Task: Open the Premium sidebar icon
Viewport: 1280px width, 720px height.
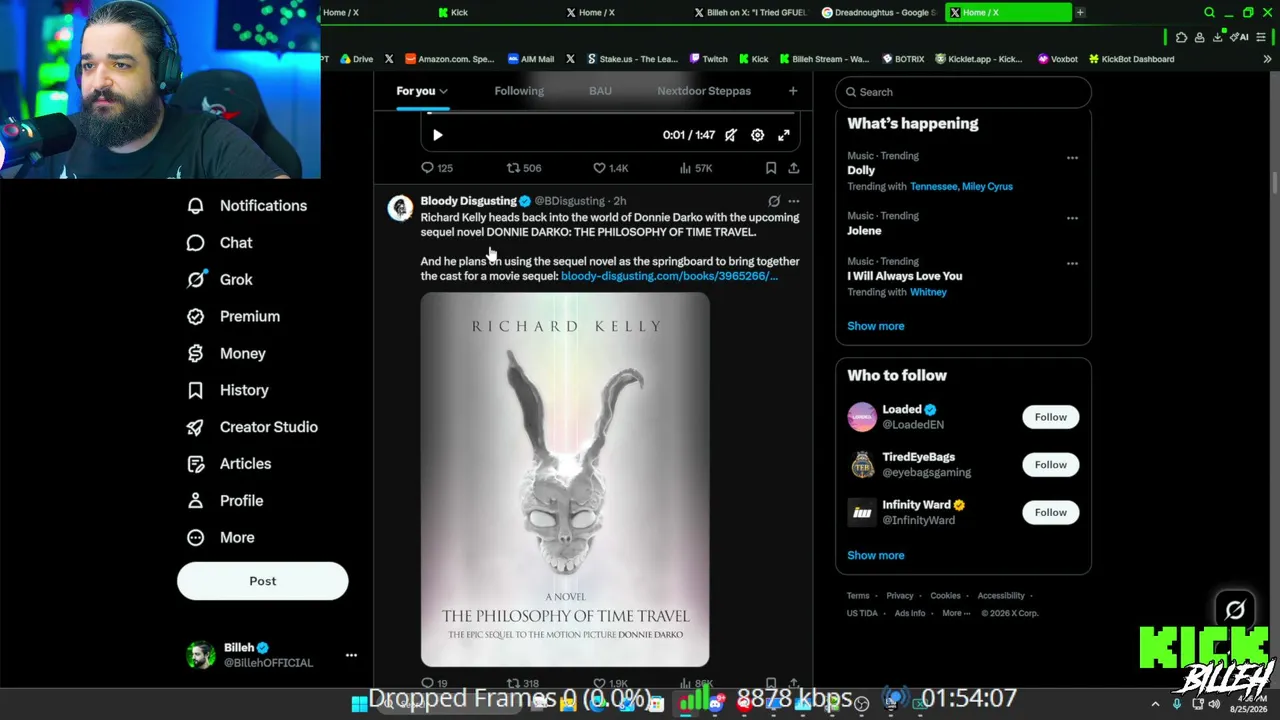Action: click(196, 316)
